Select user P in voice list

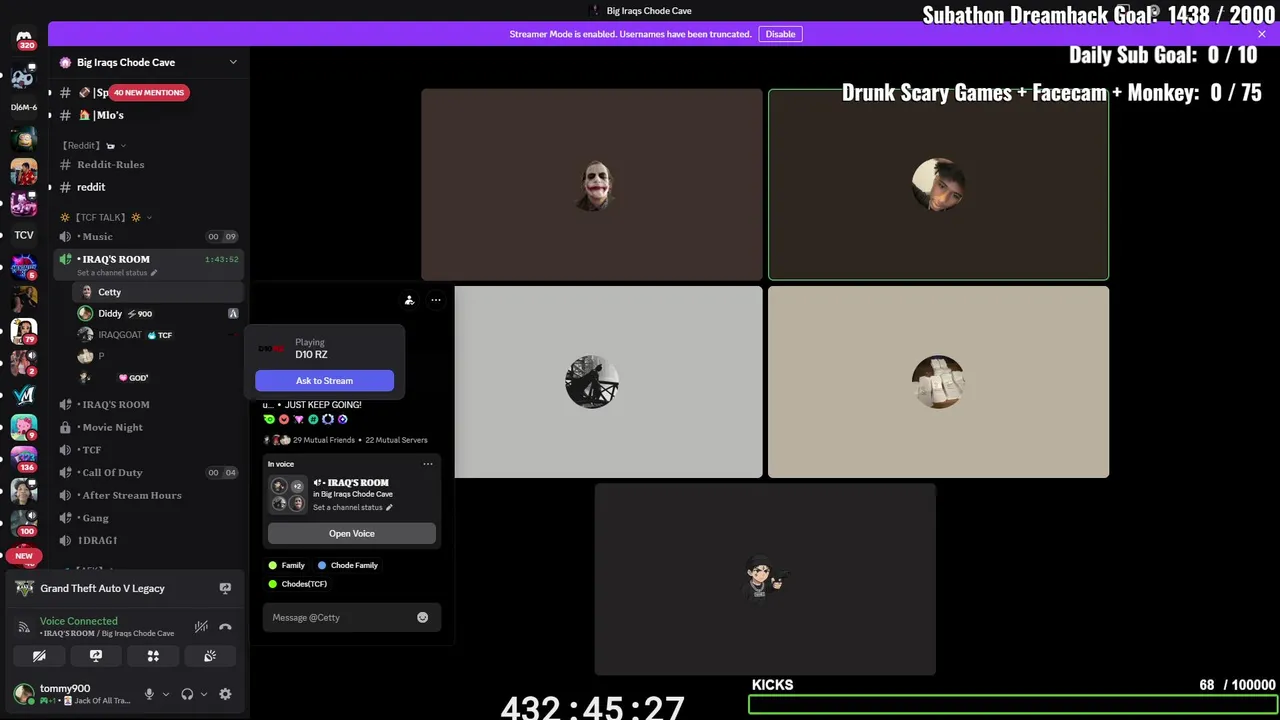pyautogui.click(x=157, y=356)
